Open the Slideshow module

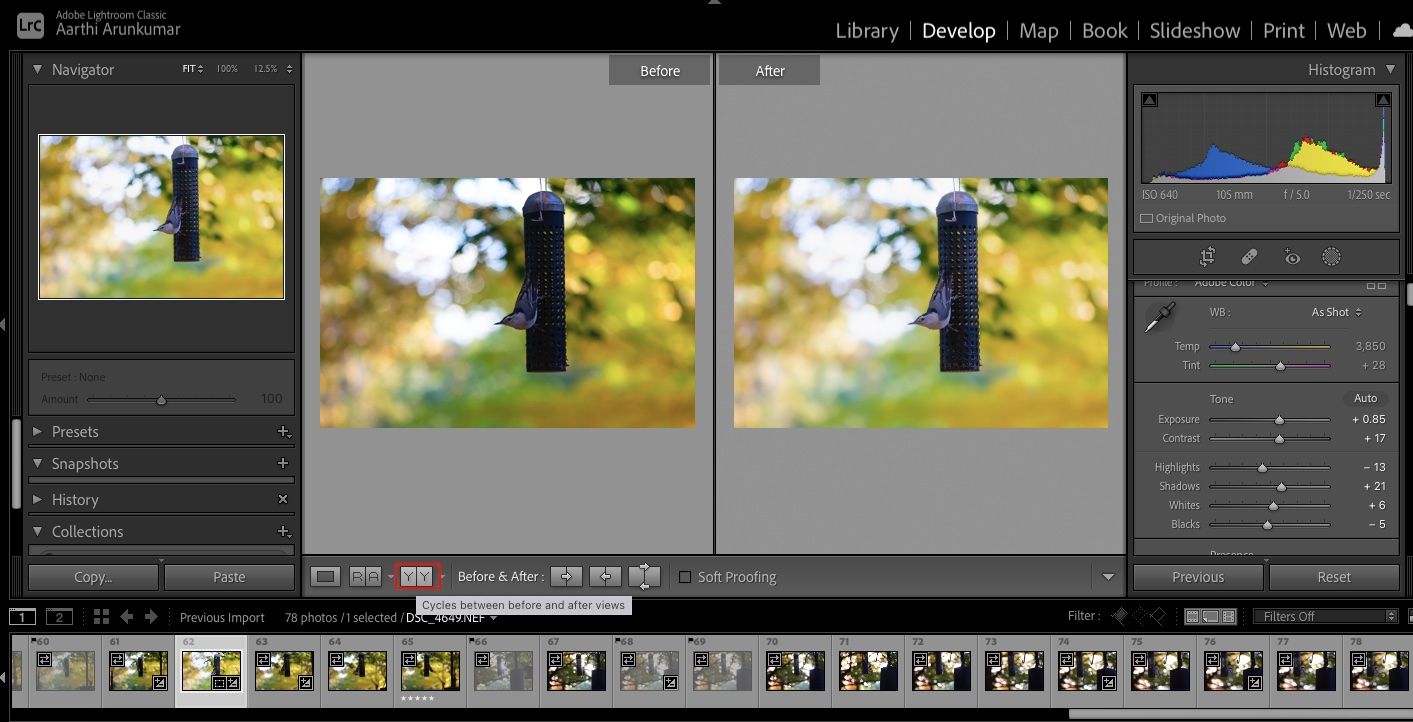(1194, 30)
